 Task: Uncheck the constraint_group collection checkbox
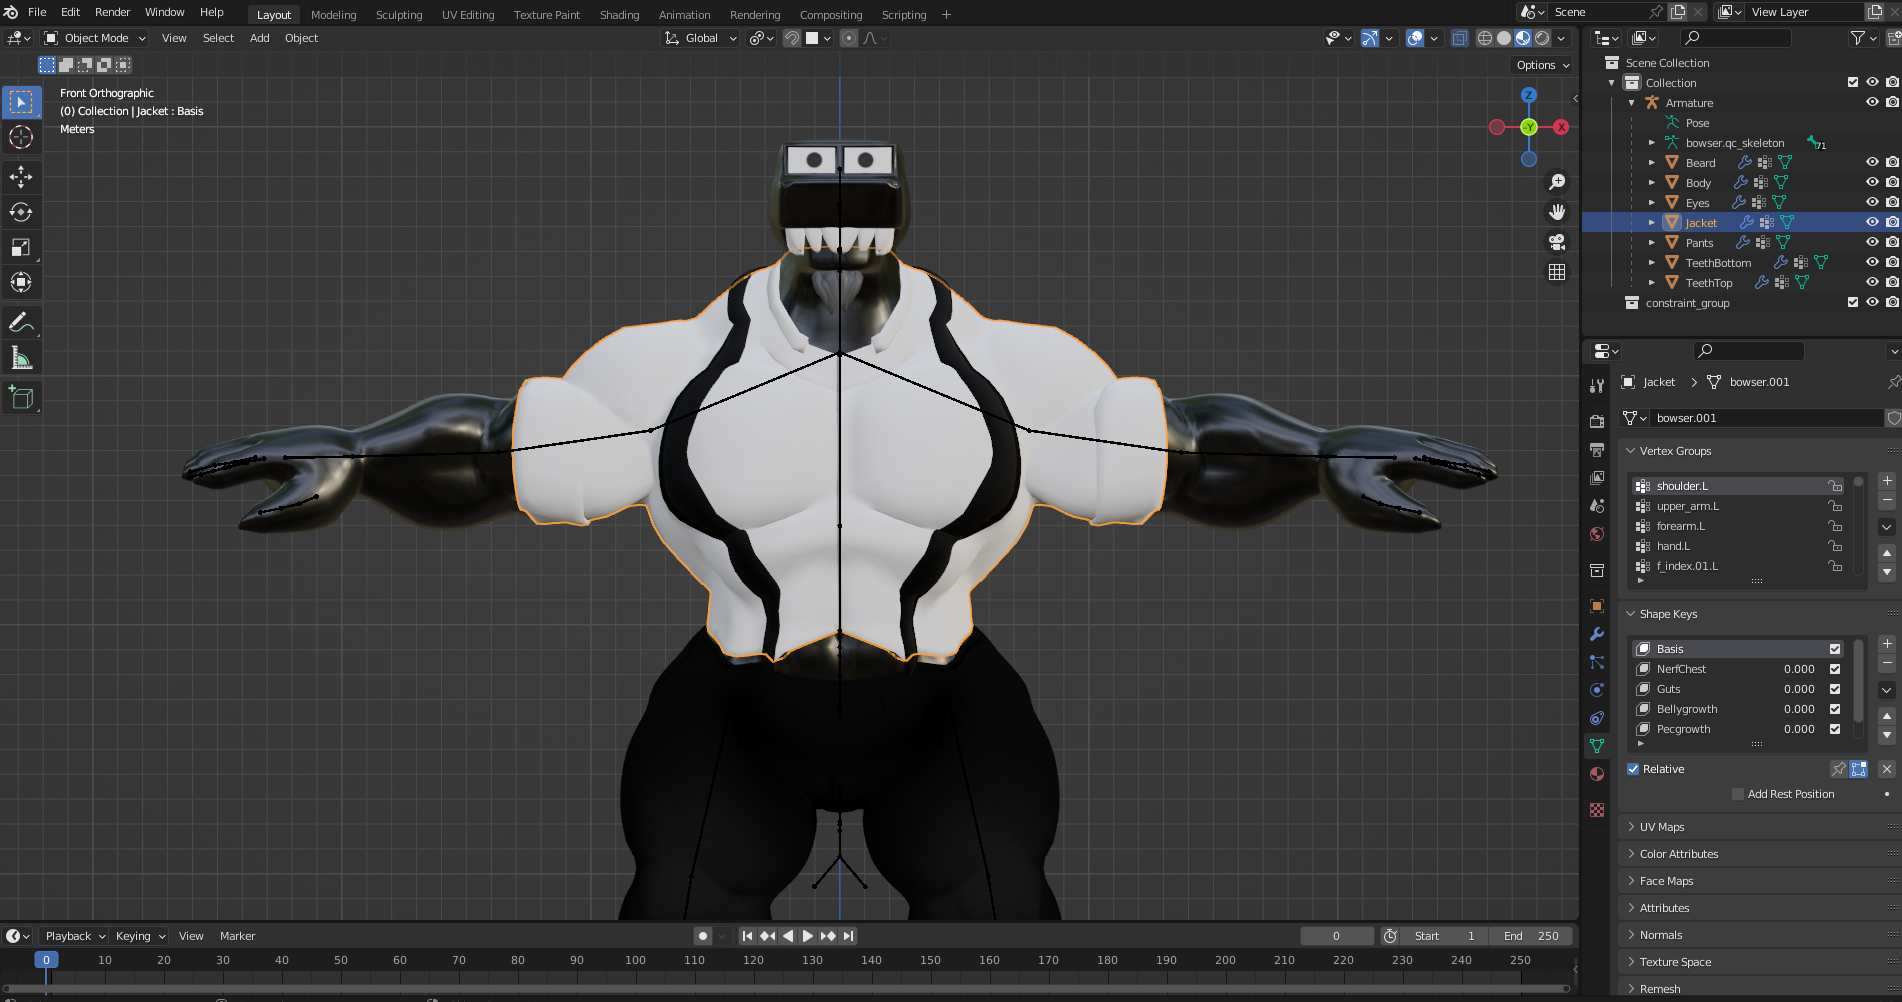pos(1853,302)
